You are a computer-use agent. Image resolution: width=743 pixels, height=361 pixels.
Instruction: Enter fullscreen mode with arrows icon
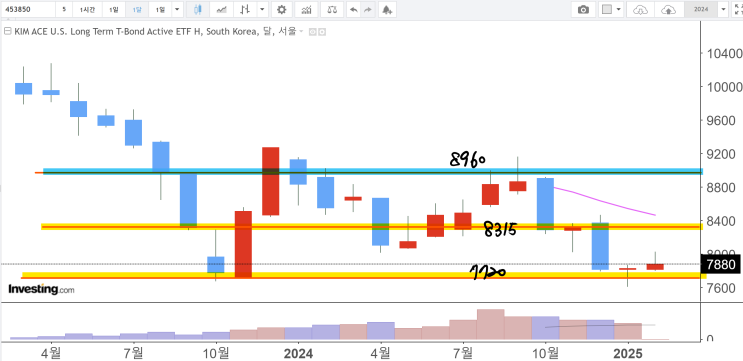point(738,9)
